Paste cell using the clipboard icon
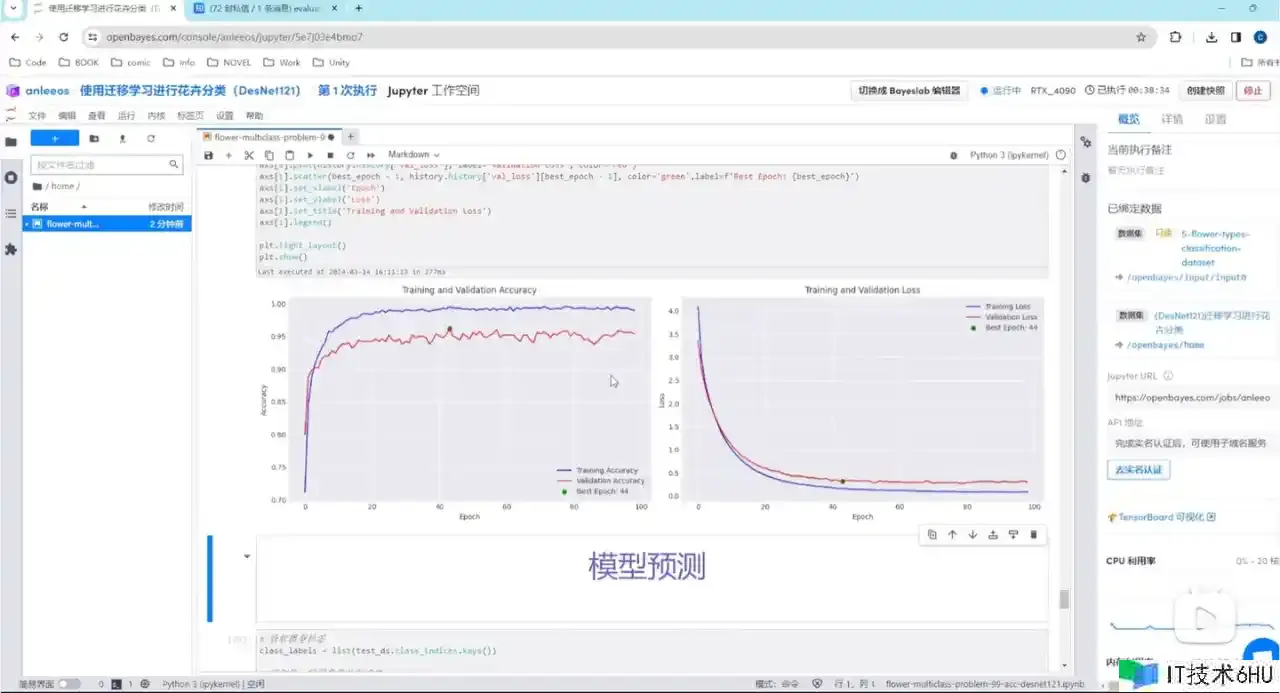The image size is (1280, 693). 290,155
